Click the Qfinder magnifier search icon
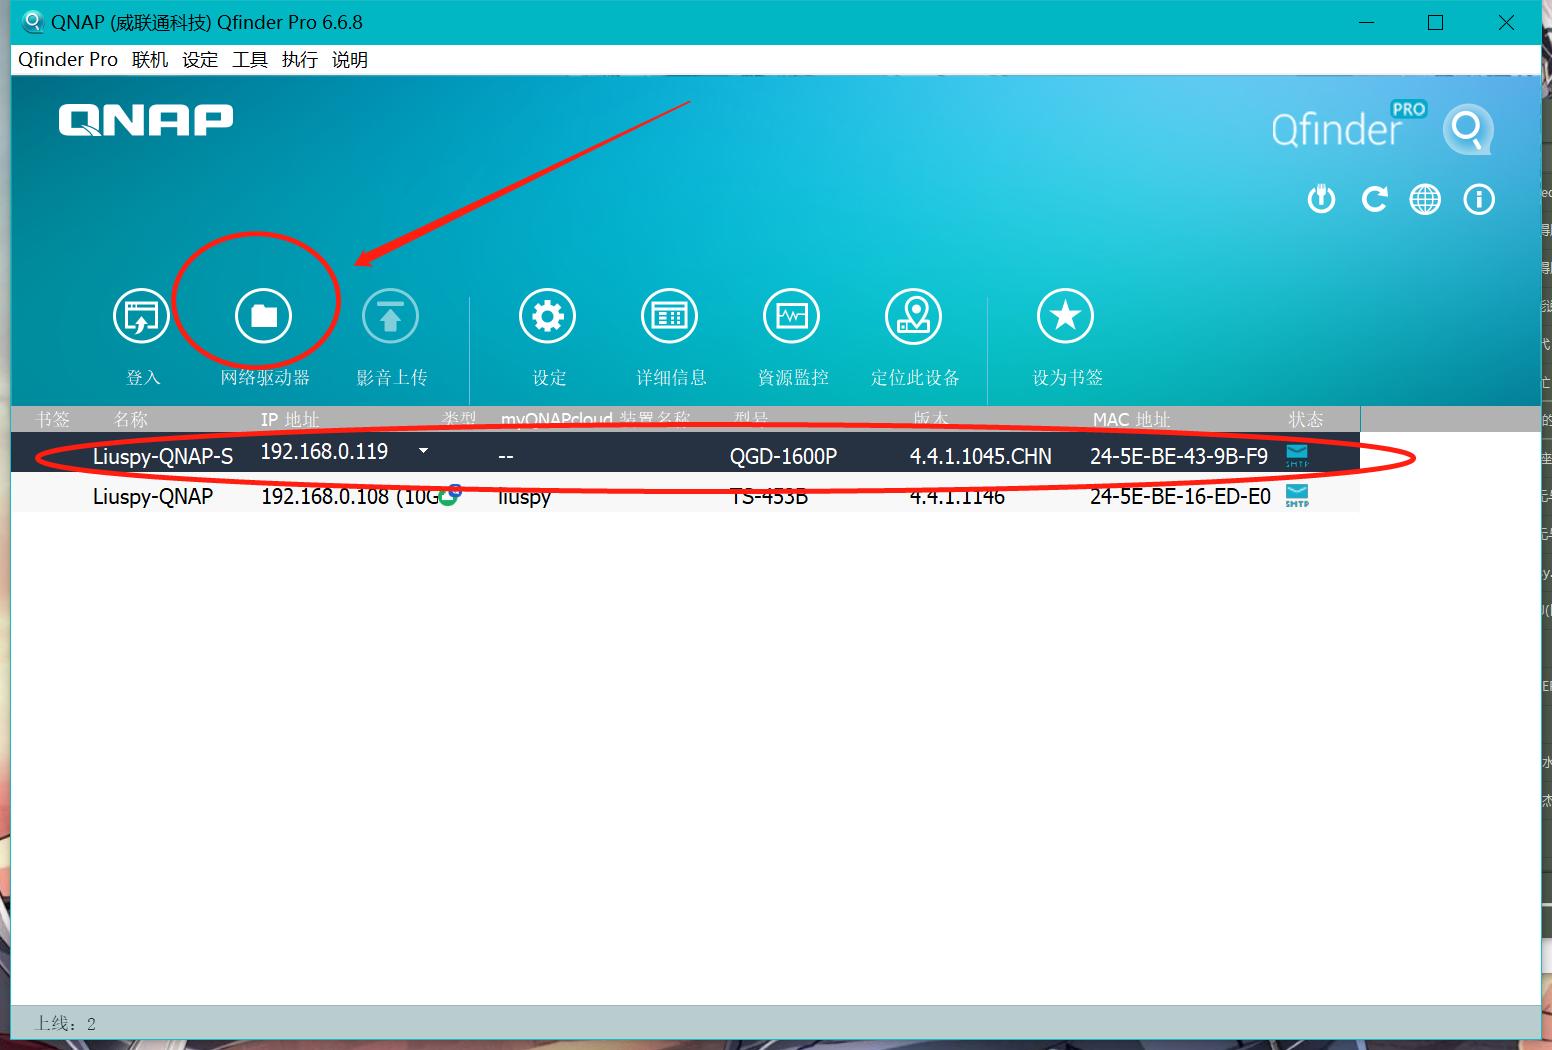This screenshot has width=1552, height=1050. 1468,130
